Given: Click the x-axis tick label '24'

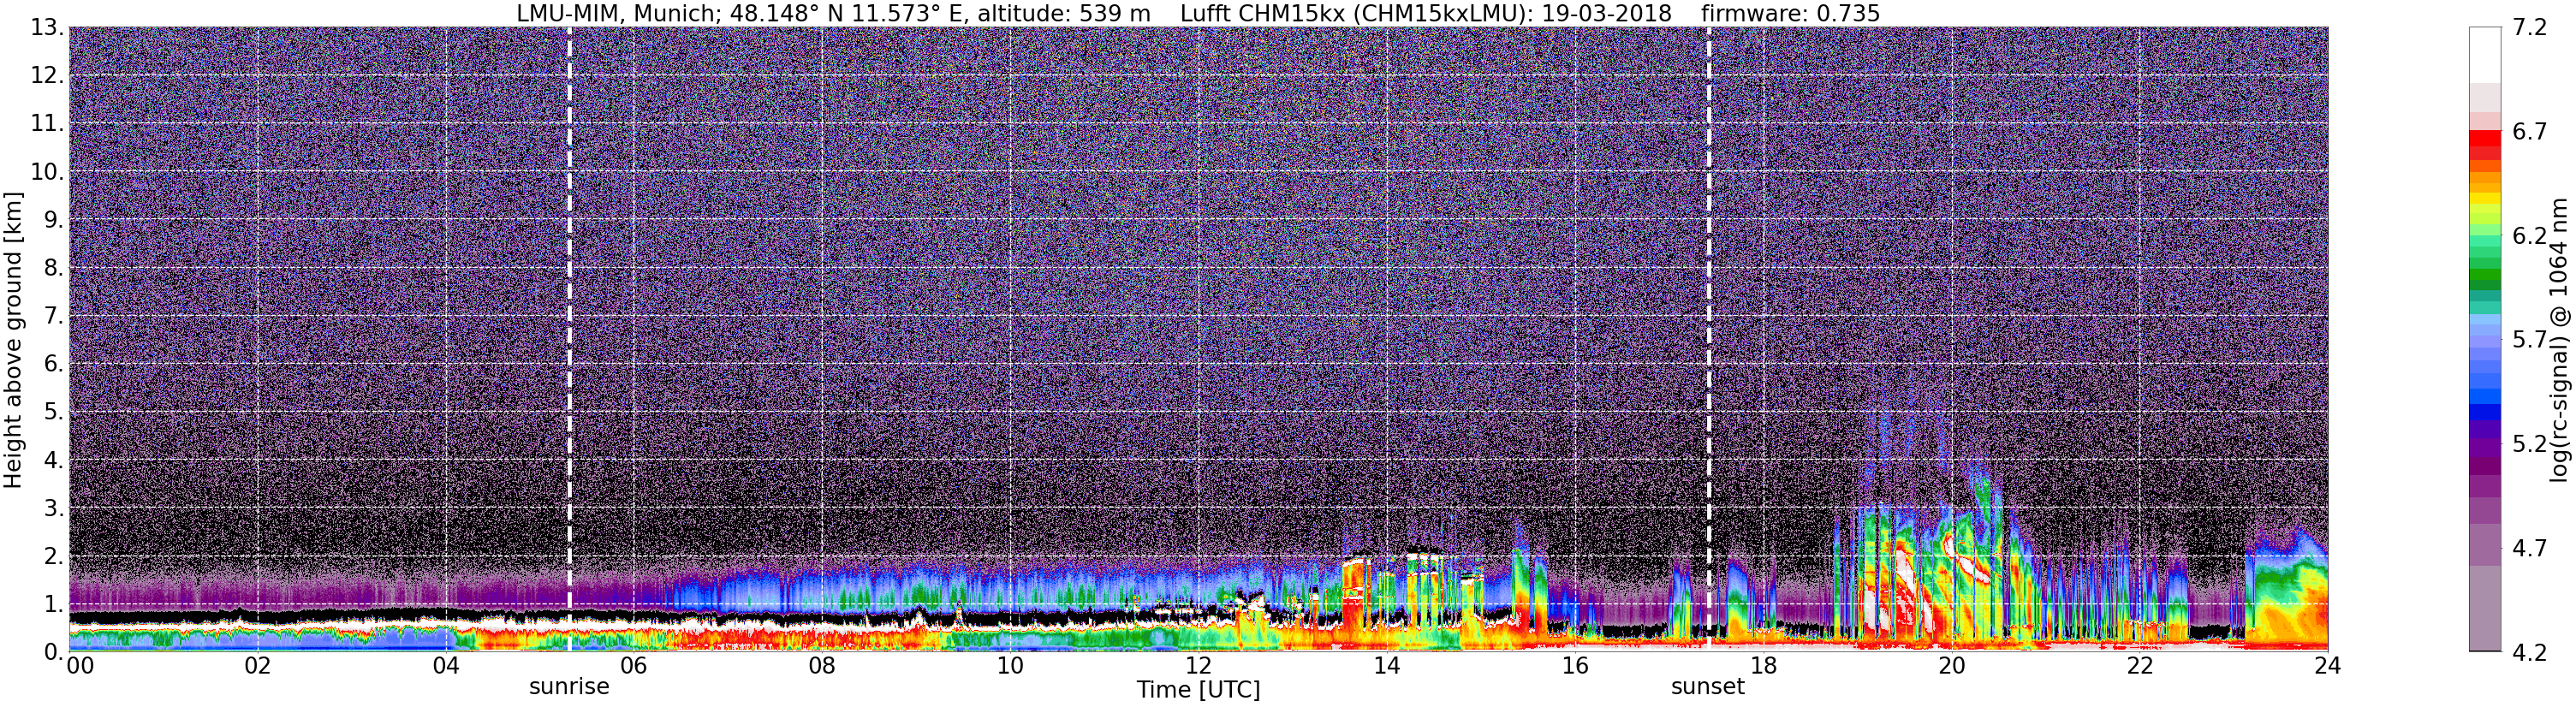Looking at the screenshot, I should tap(2327, 666).
